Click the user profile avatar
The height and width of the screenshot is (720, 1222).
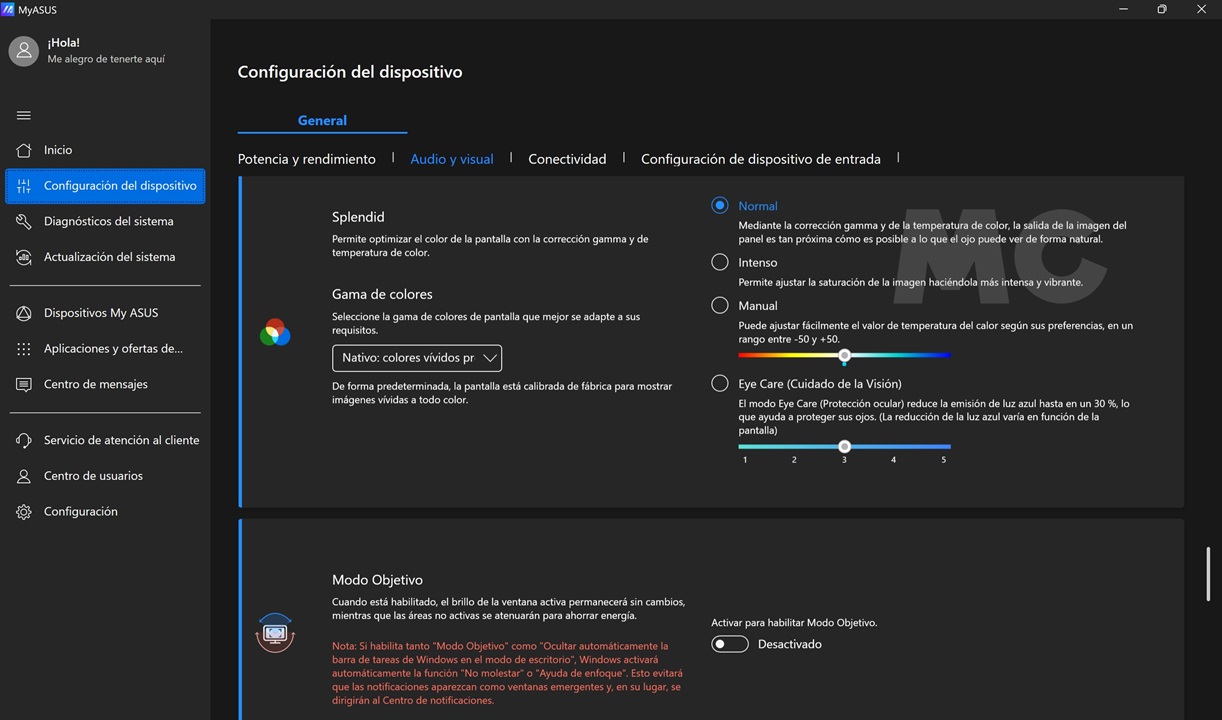coord(24,51)
